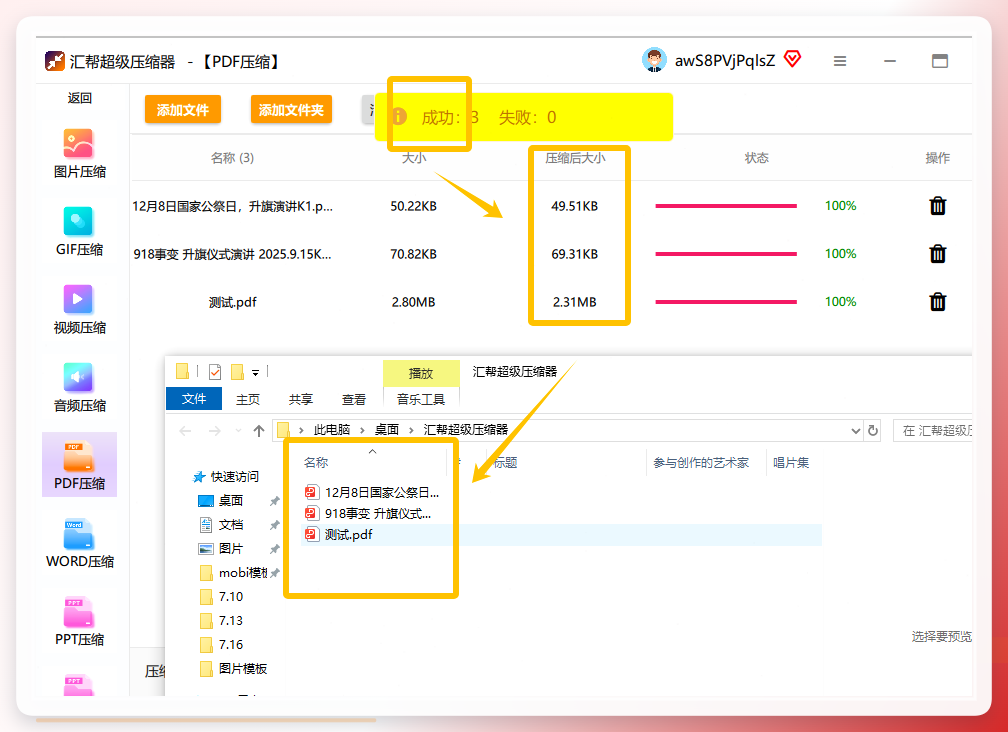Click the app logo in title bar
This screenshot has width=1008, height=732.
55,61
